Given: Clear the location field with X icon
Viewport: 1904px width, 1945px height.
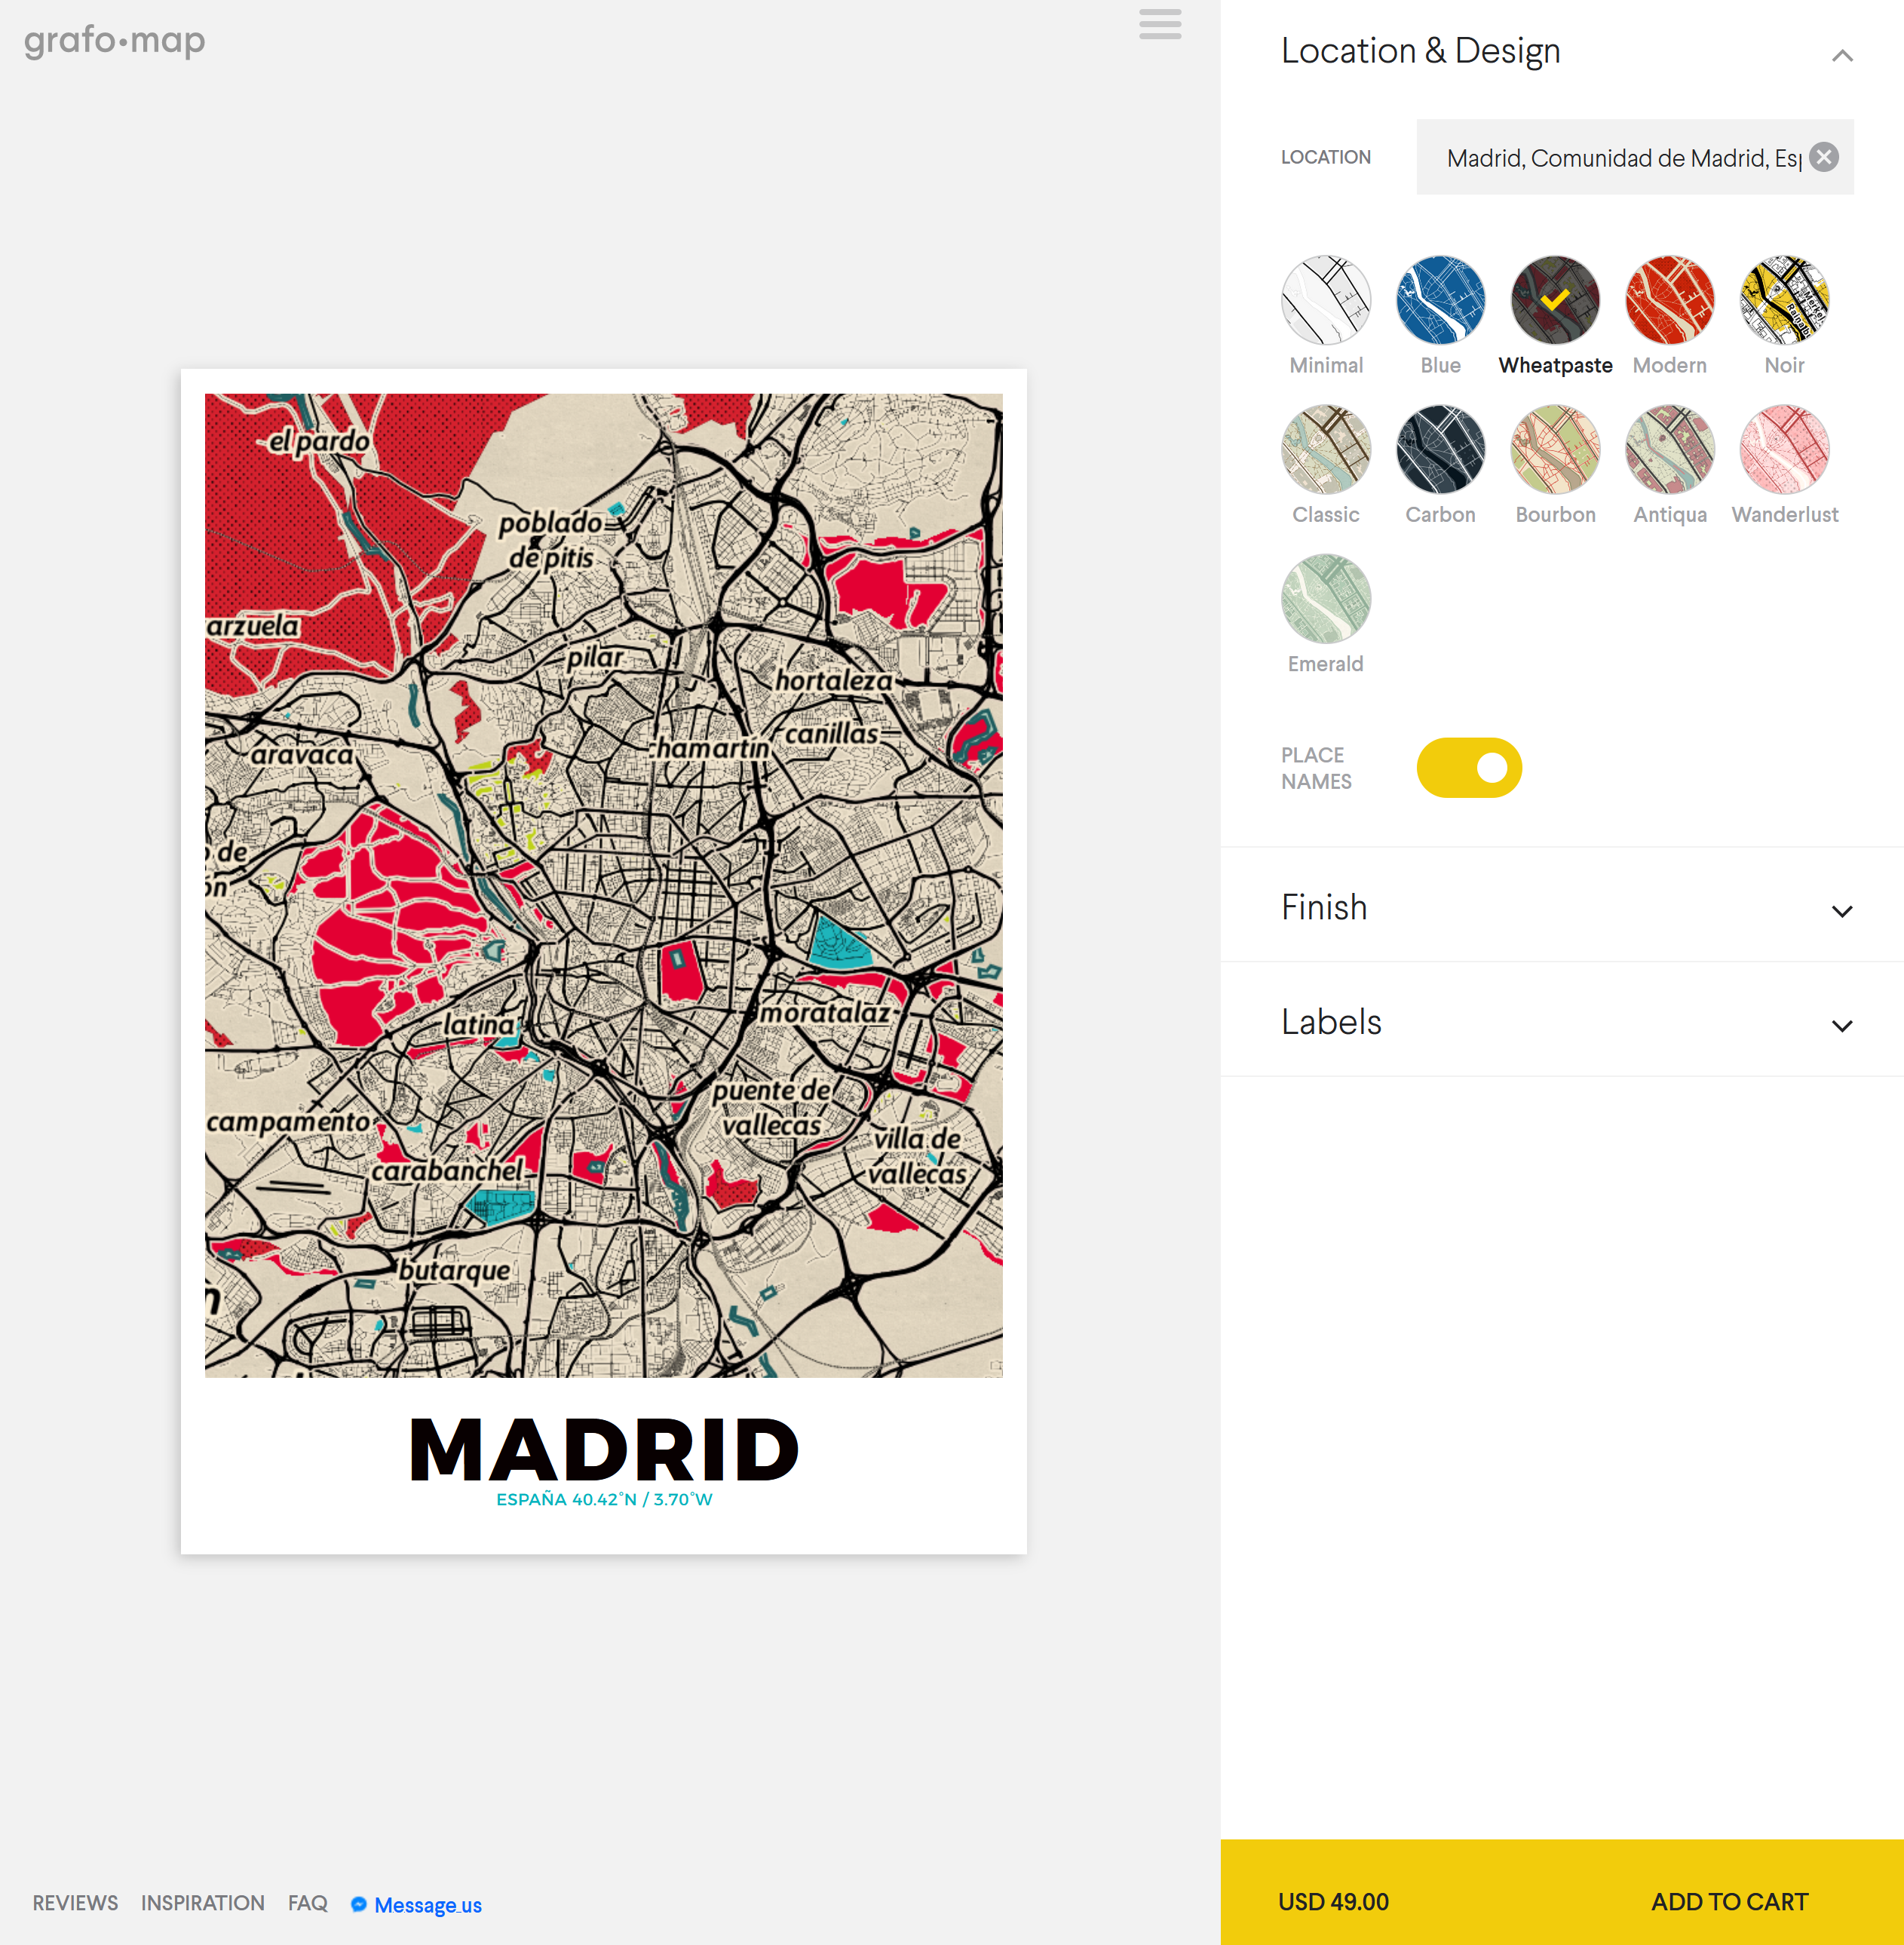Looking at the screenshot, I should [1823, 157].
